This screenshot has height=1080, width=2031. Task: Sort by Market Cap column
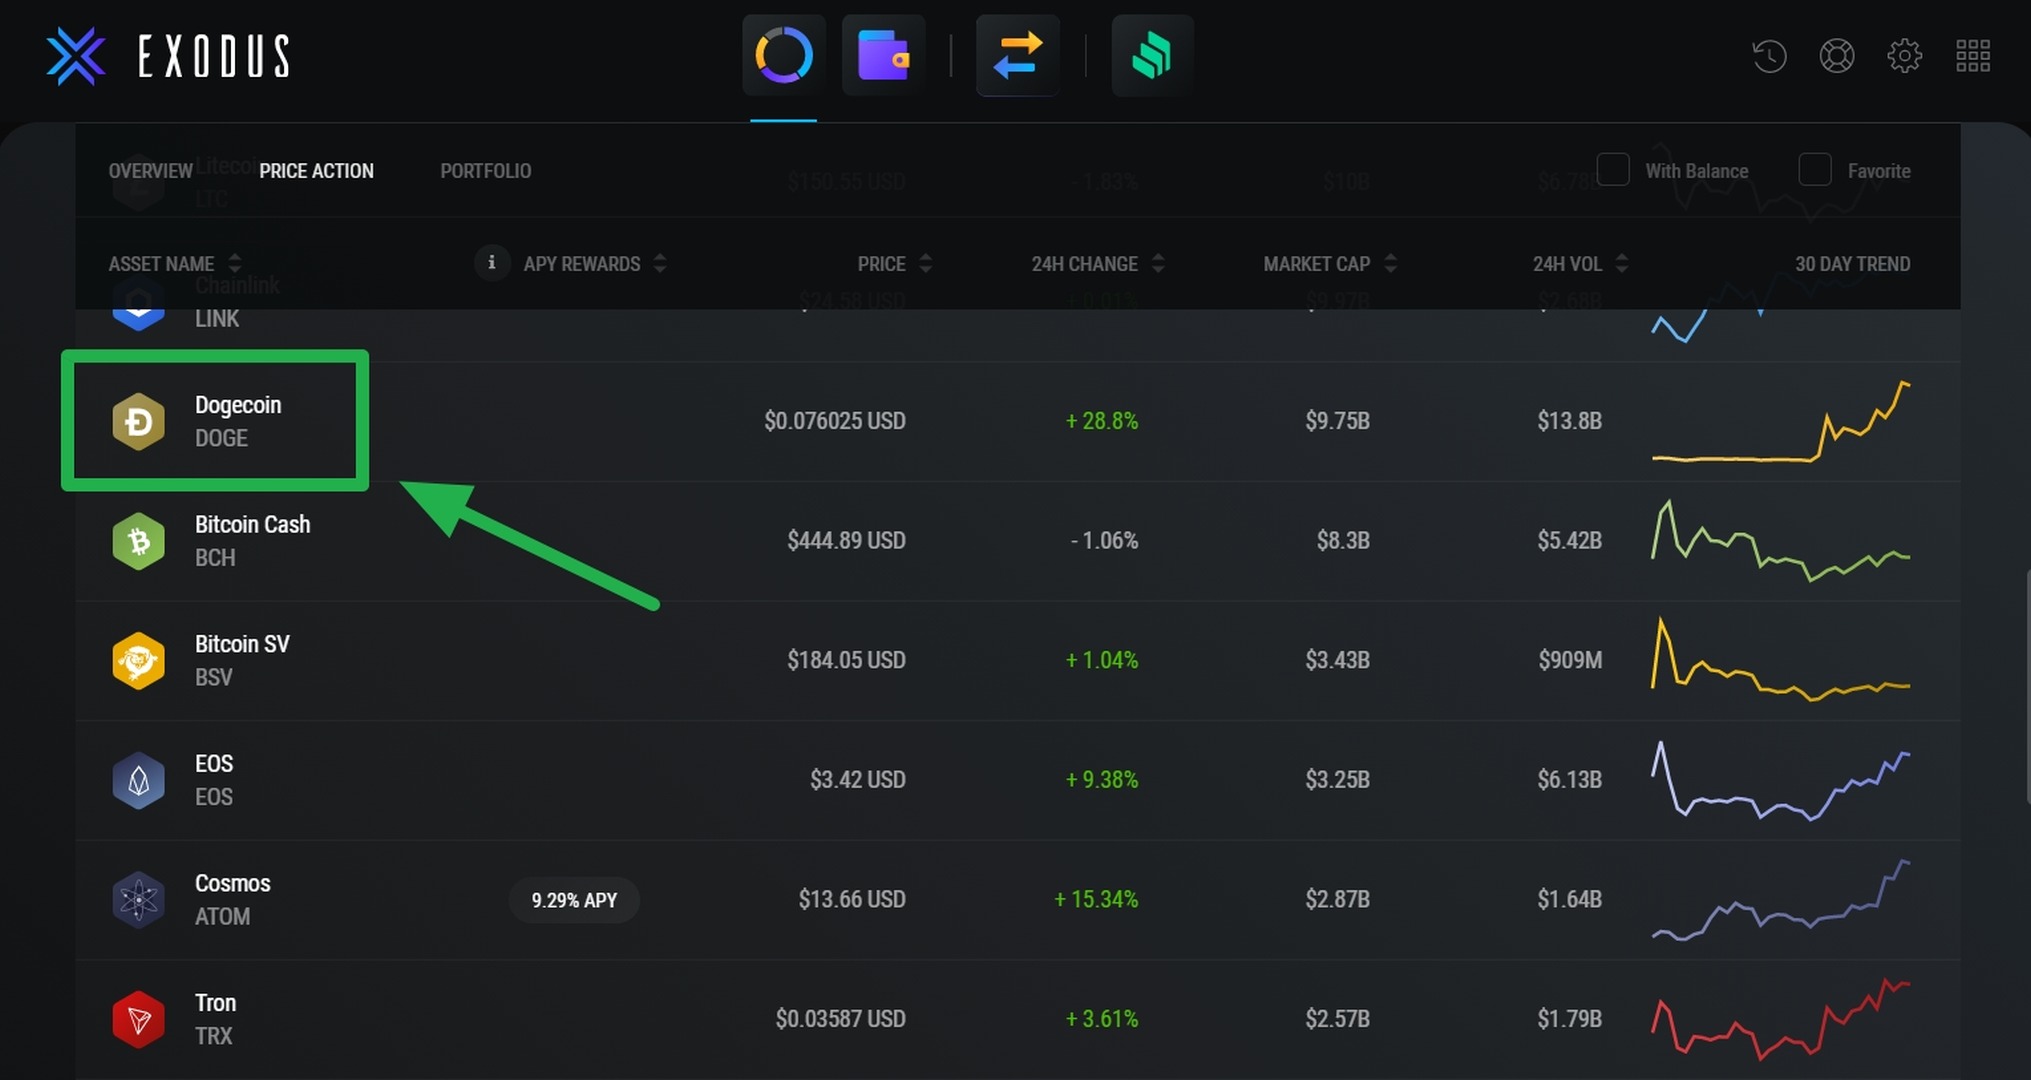(1330, 264)
